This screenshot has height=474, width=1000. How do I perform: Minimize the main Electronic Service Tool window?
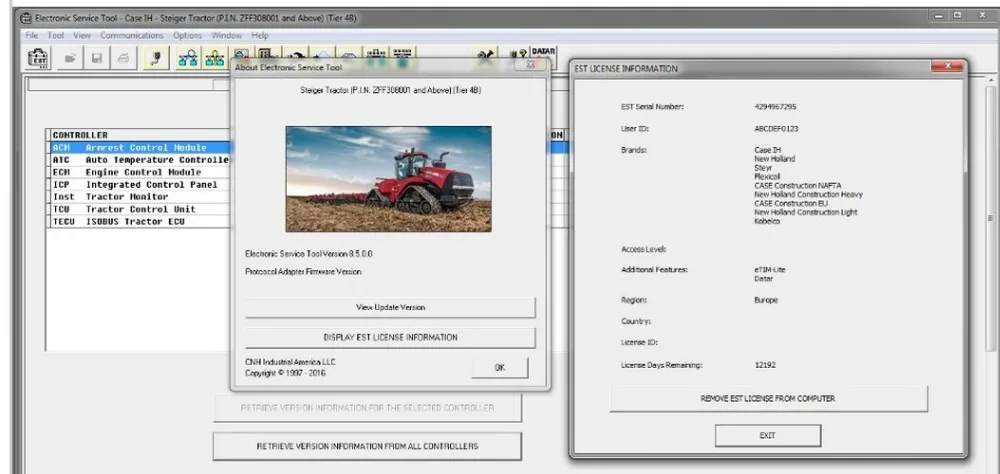point(938,15)
